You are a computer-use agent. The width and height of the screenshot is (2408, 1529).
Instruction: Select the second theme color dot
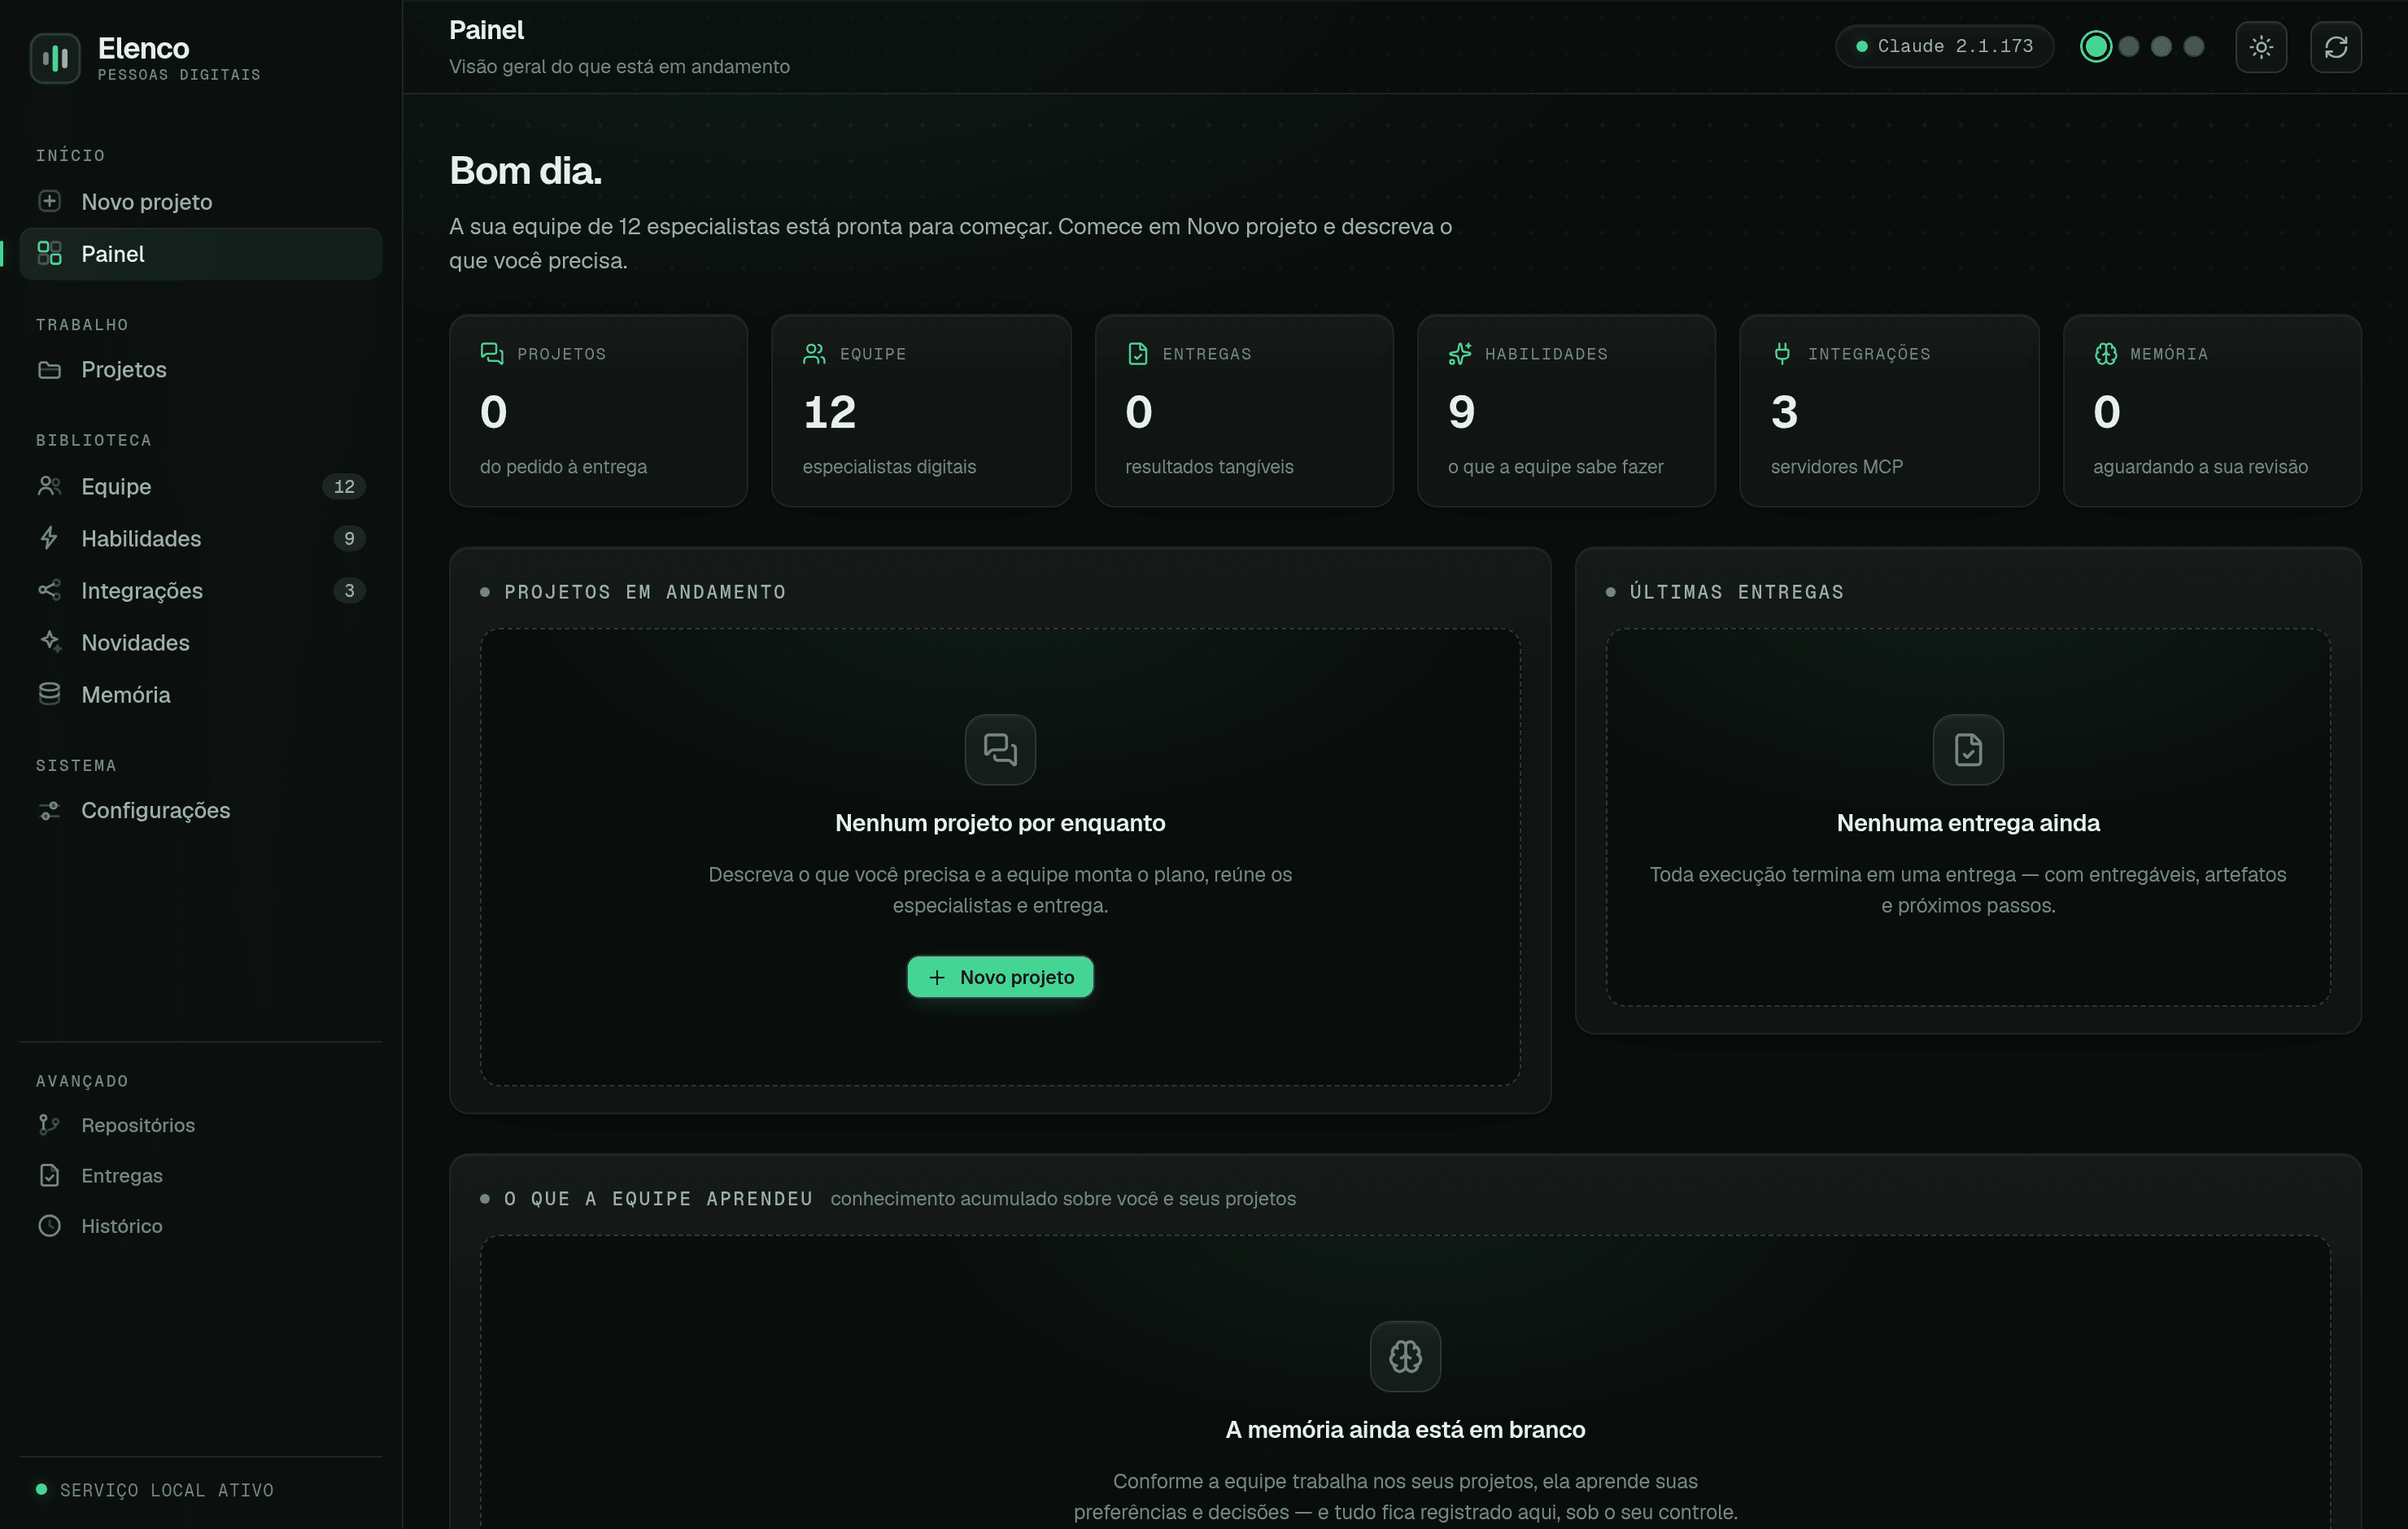tap(2129, 47)
